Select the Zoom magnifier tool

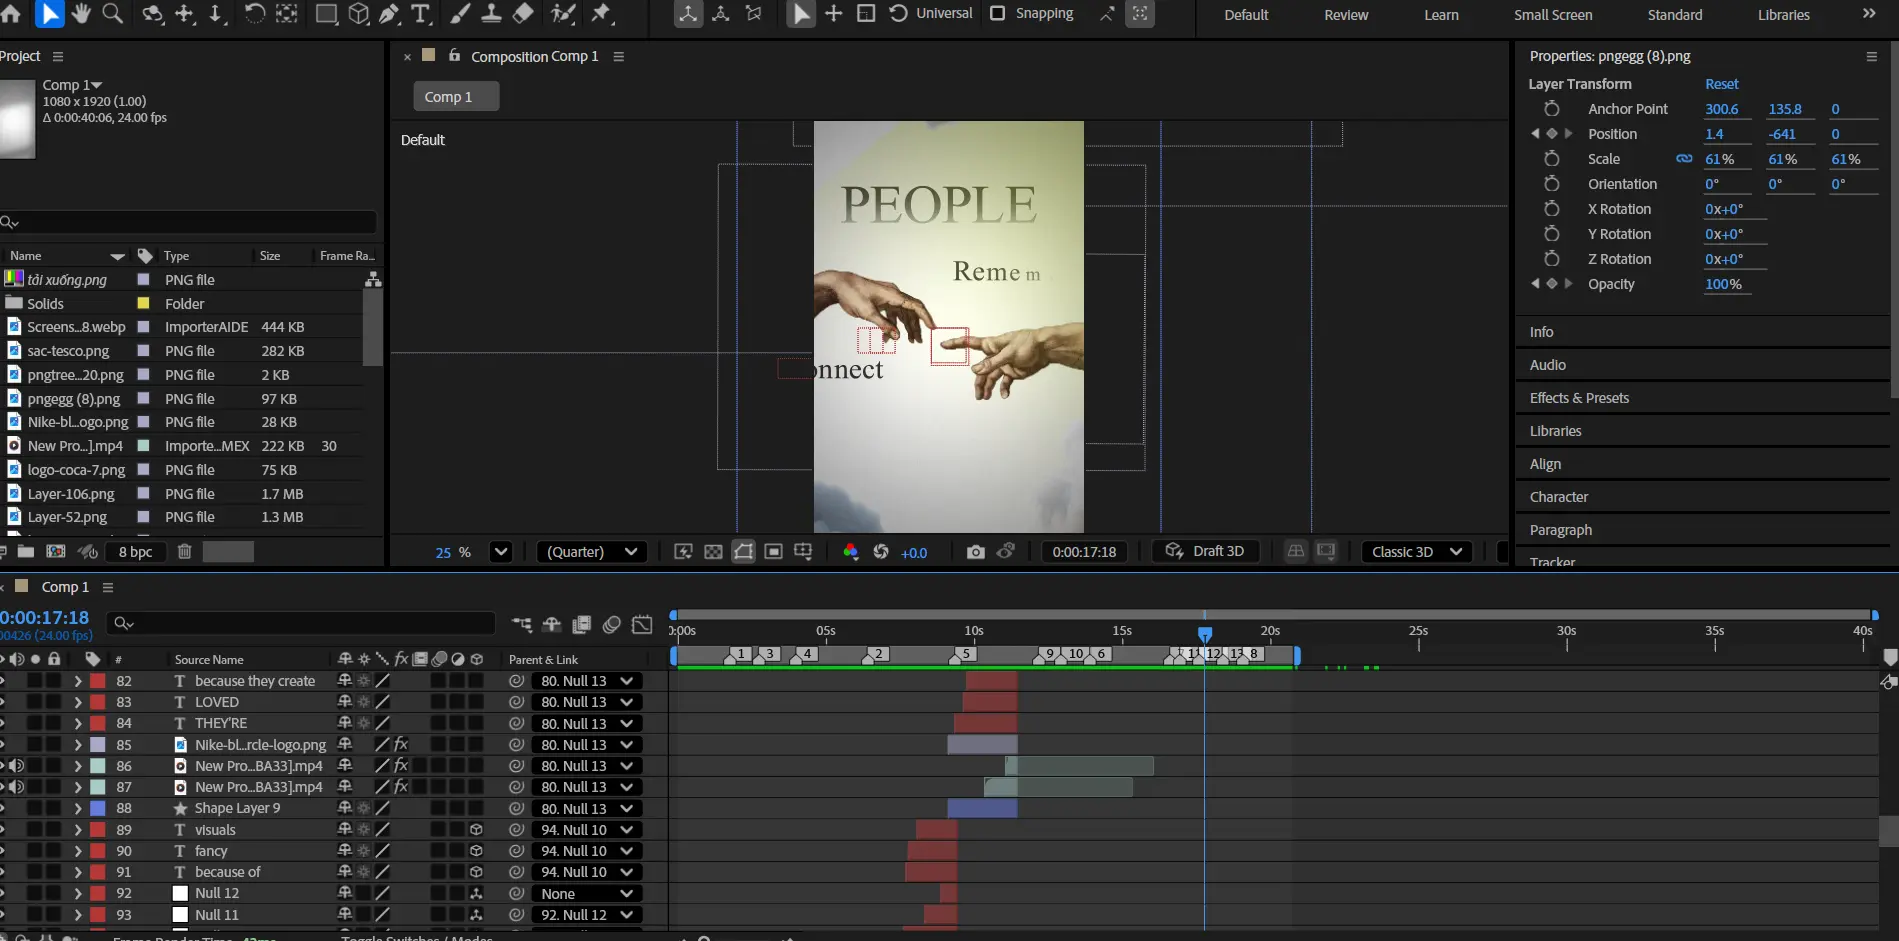[113, 13]
